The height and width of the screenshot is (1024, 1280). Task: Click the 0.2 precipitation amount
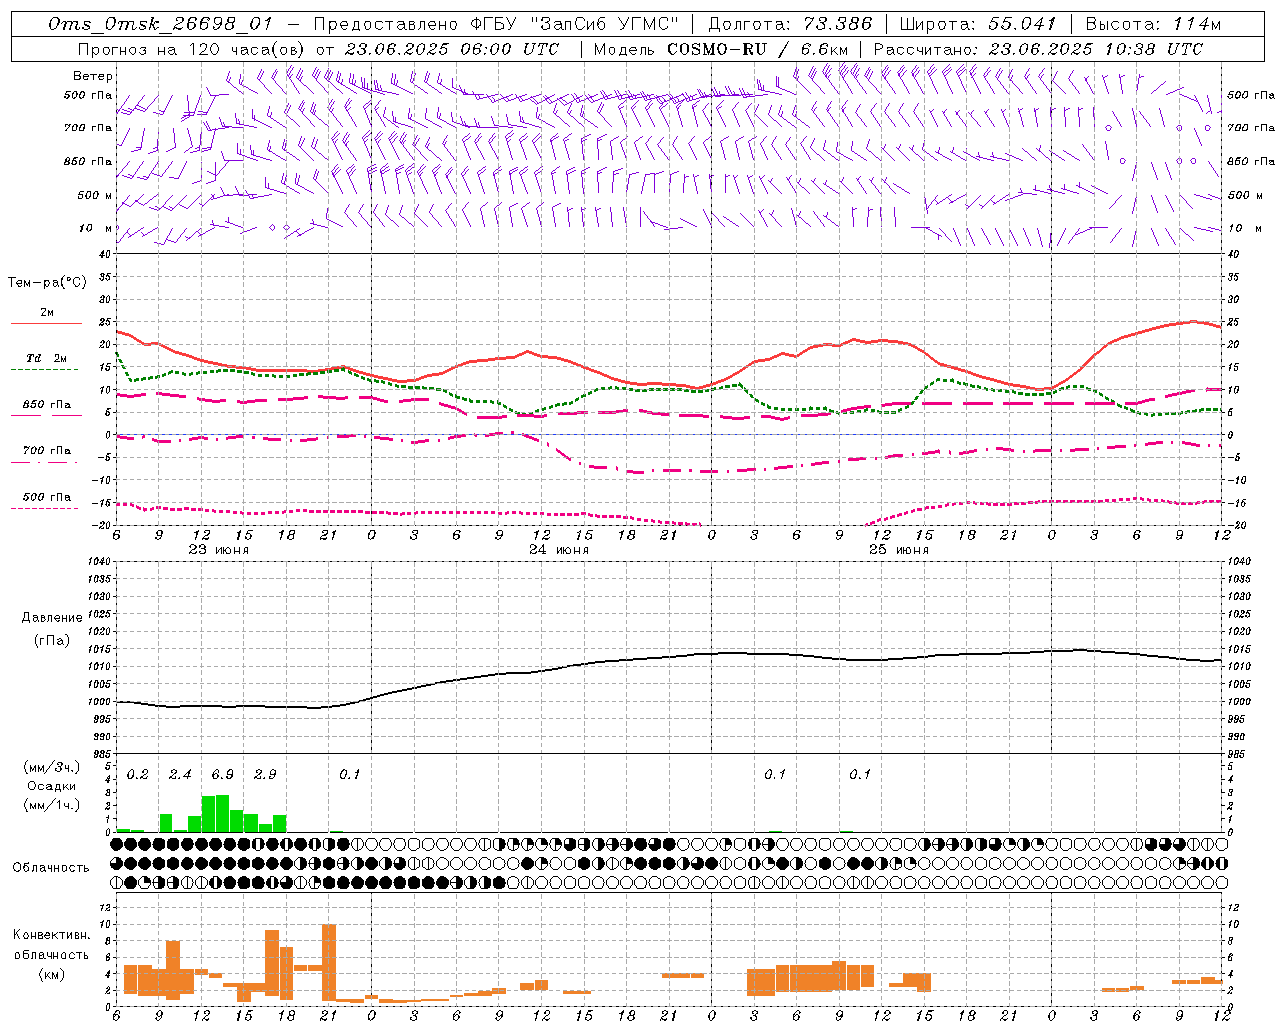point(137,774)
